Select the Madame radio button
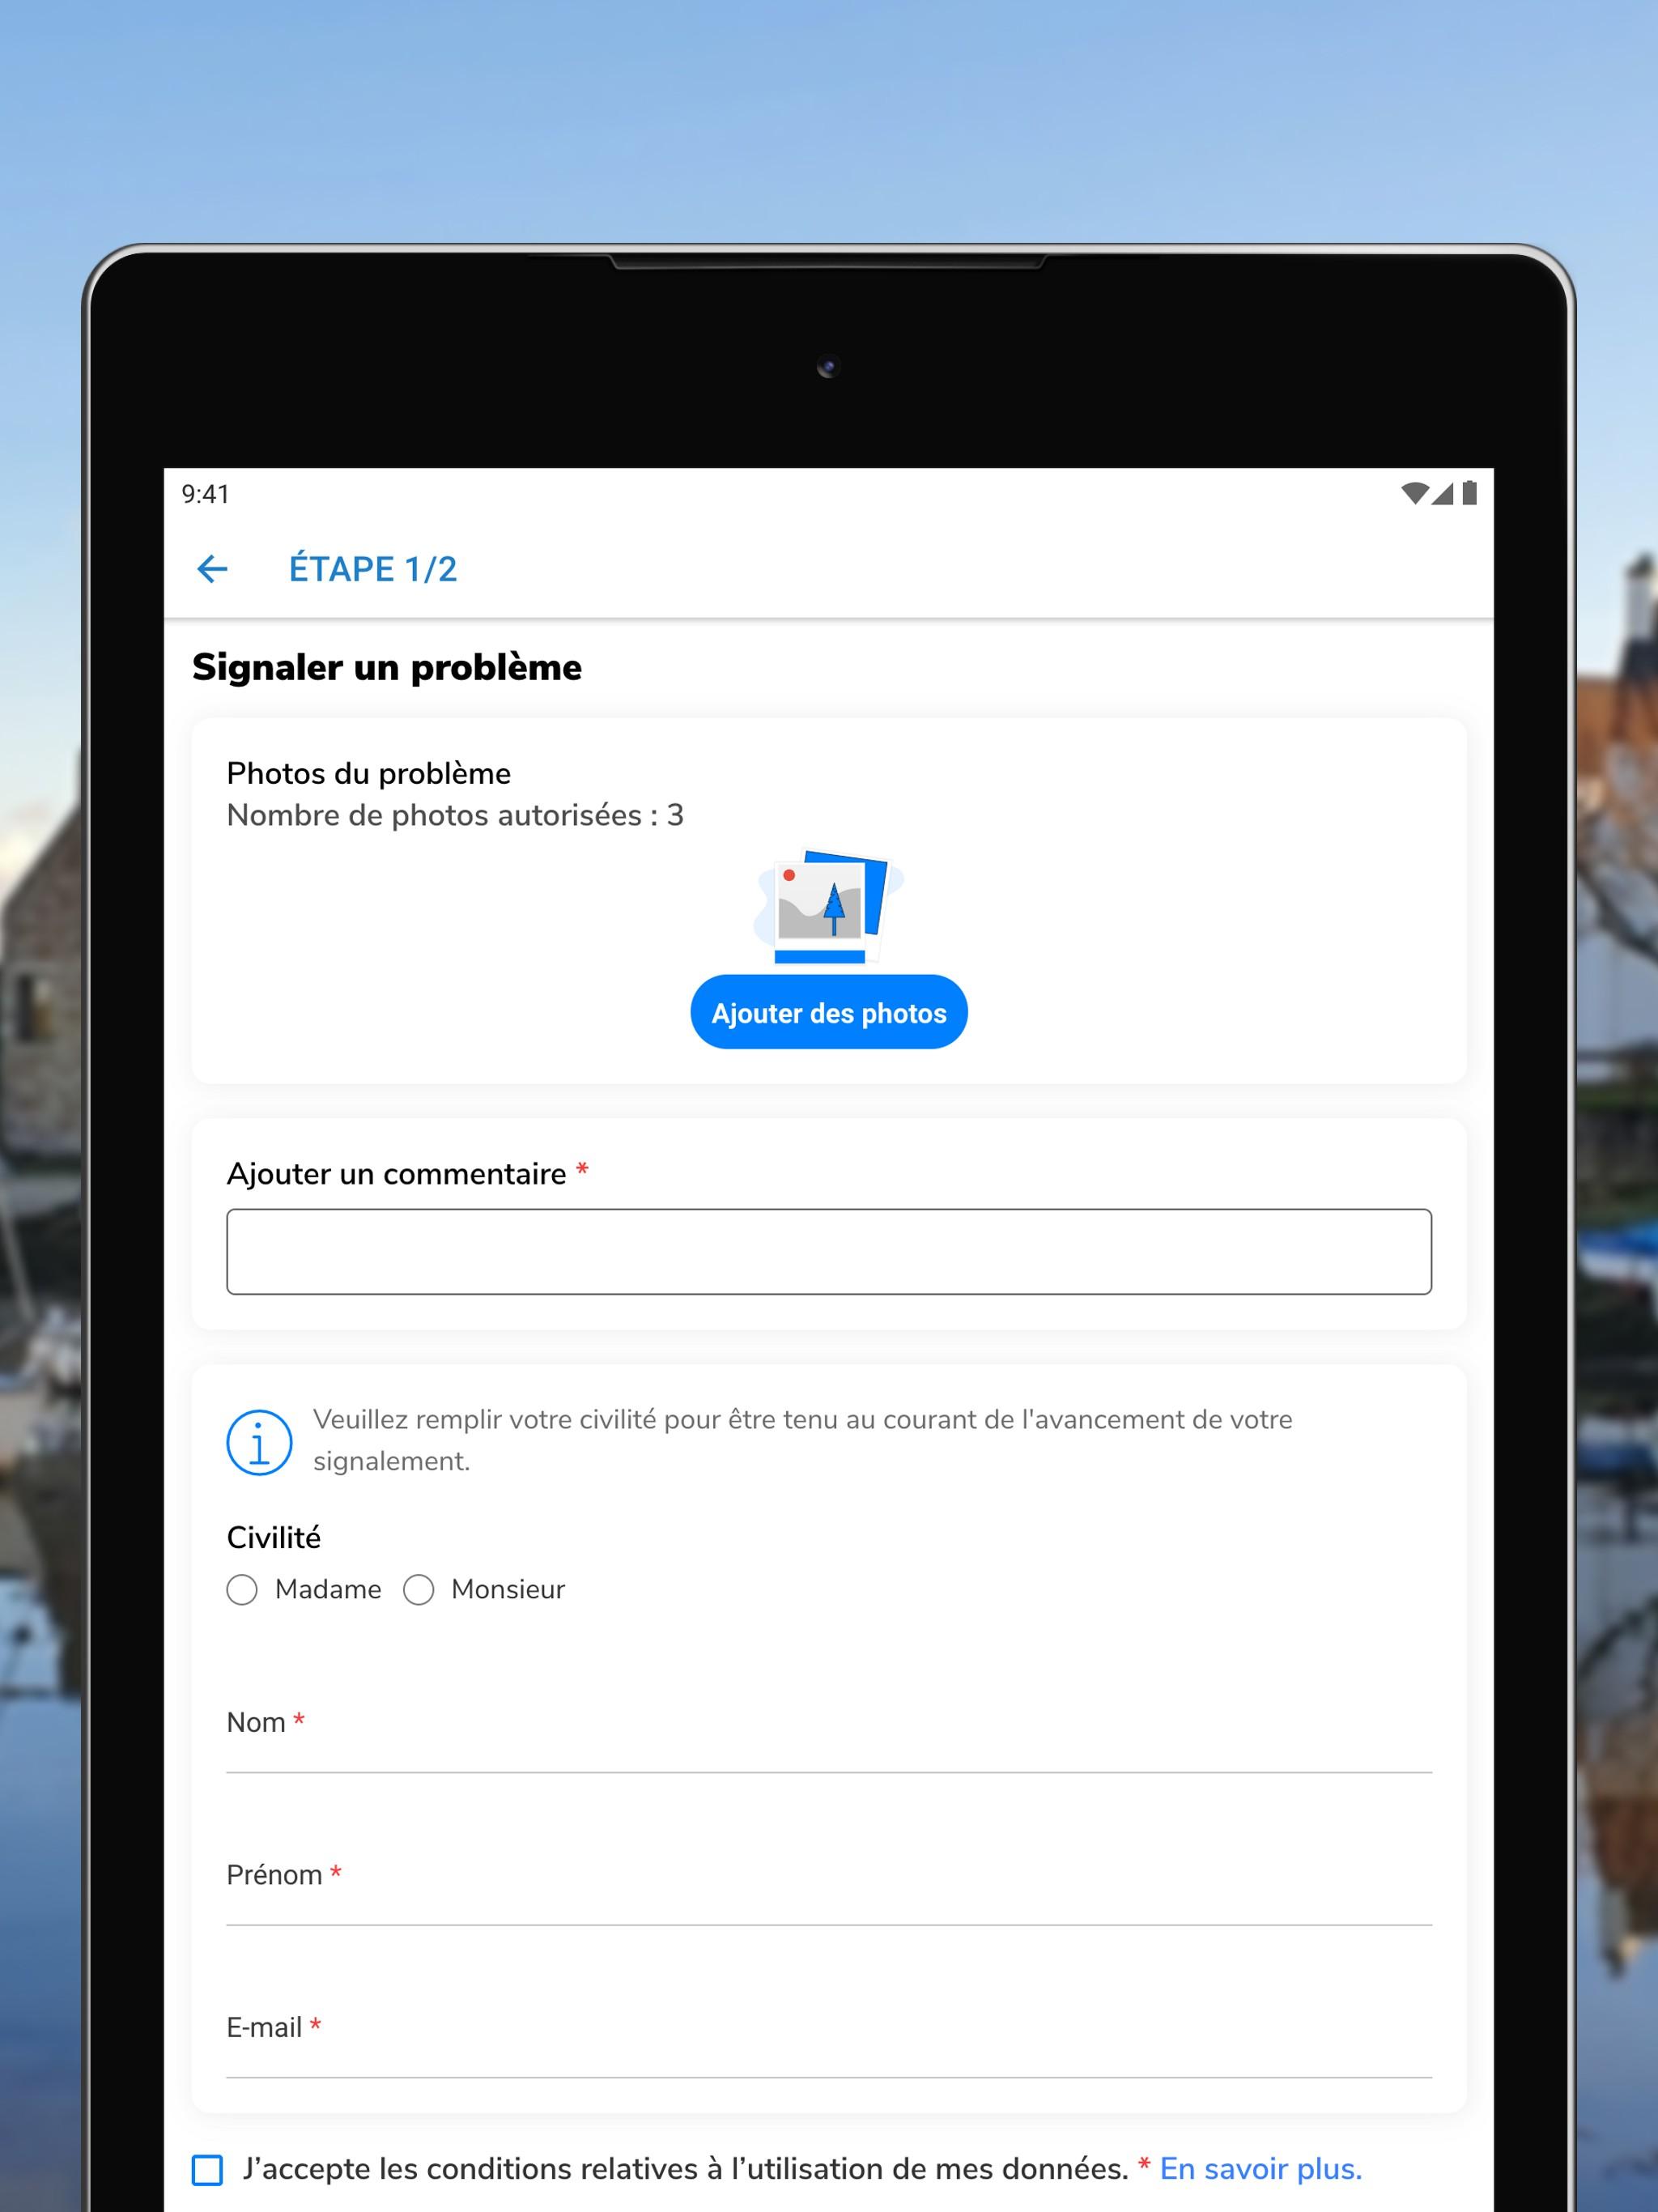 [x=242, y=1590]
